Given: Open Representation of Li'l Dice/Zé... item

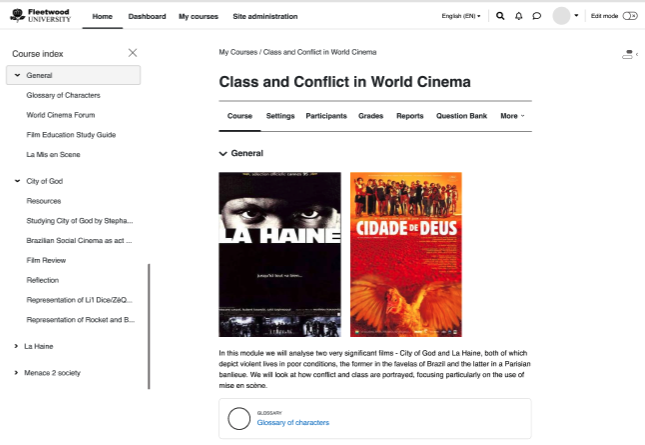Looking at the screenshot, I should tap(79, 300).
